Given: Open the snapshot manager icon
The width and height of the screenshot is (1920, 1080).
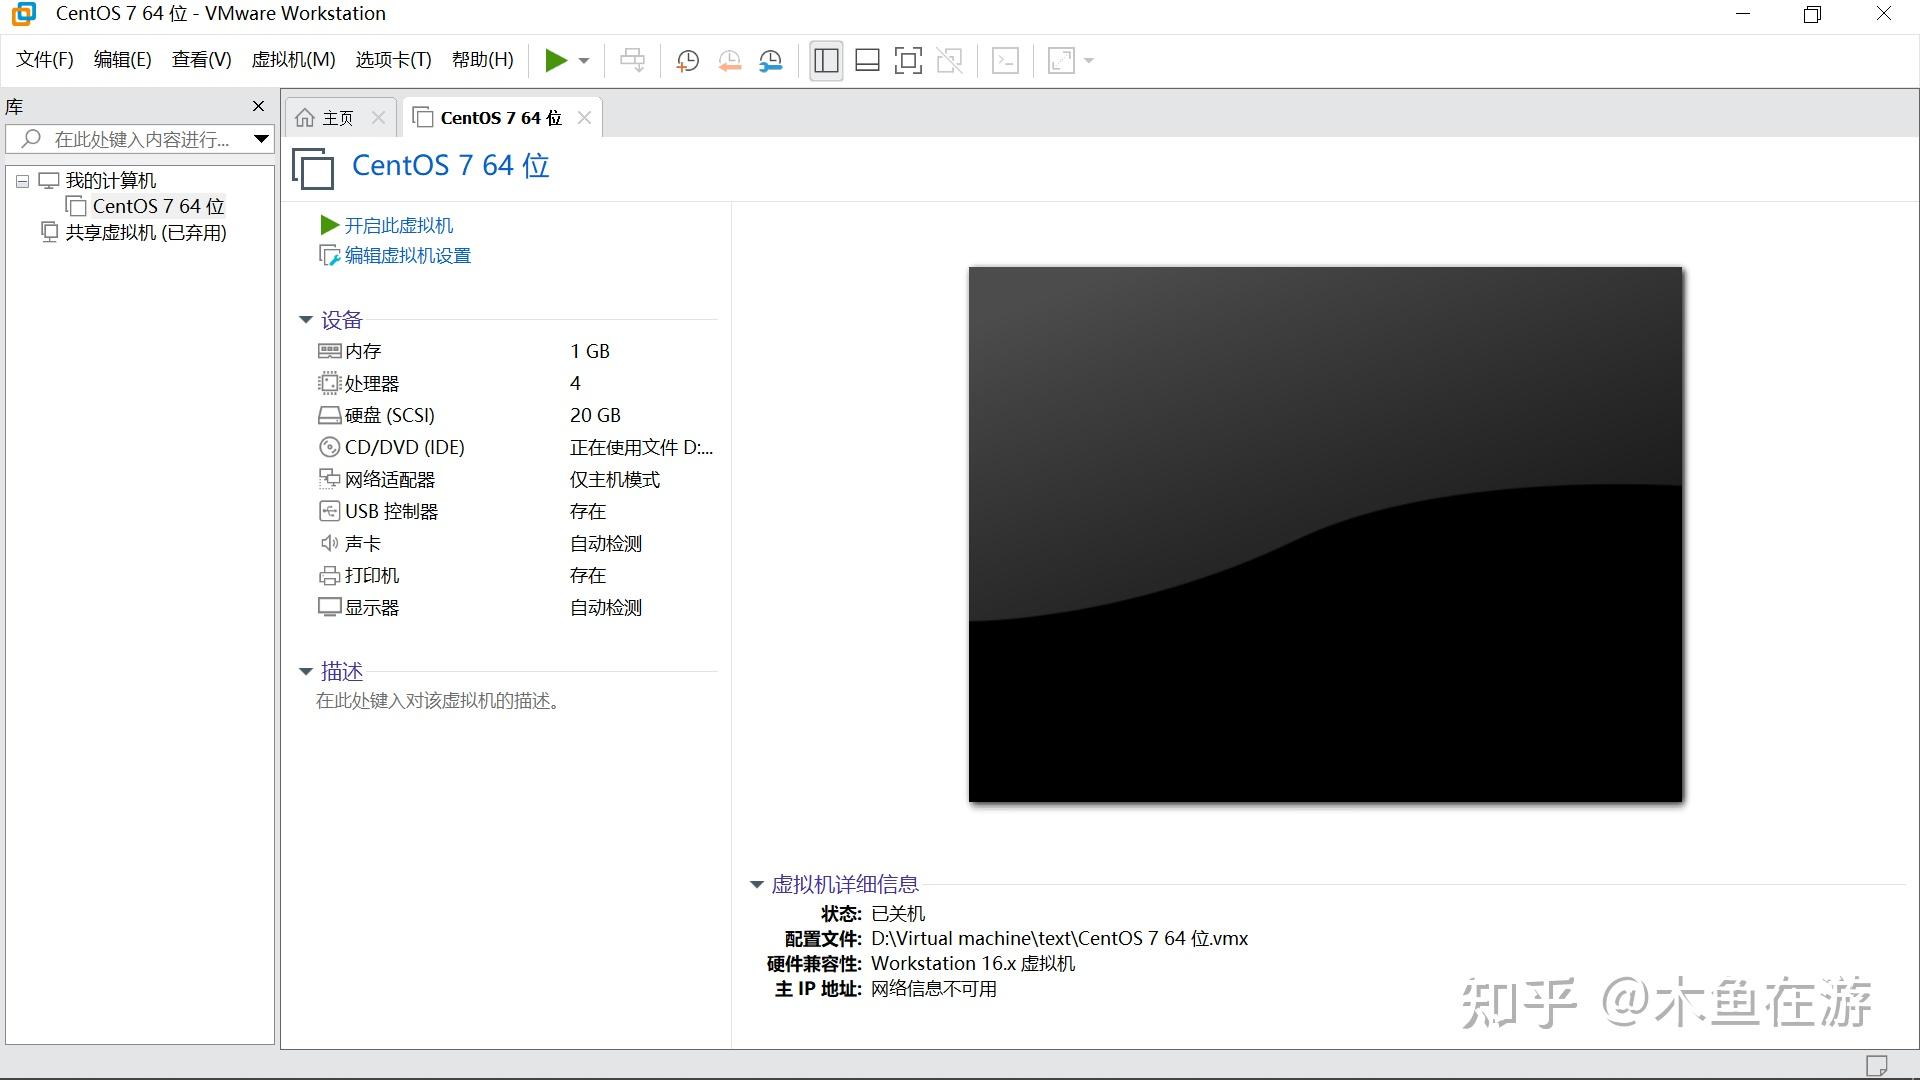Looking at the screenshot, I should (771, 60).
